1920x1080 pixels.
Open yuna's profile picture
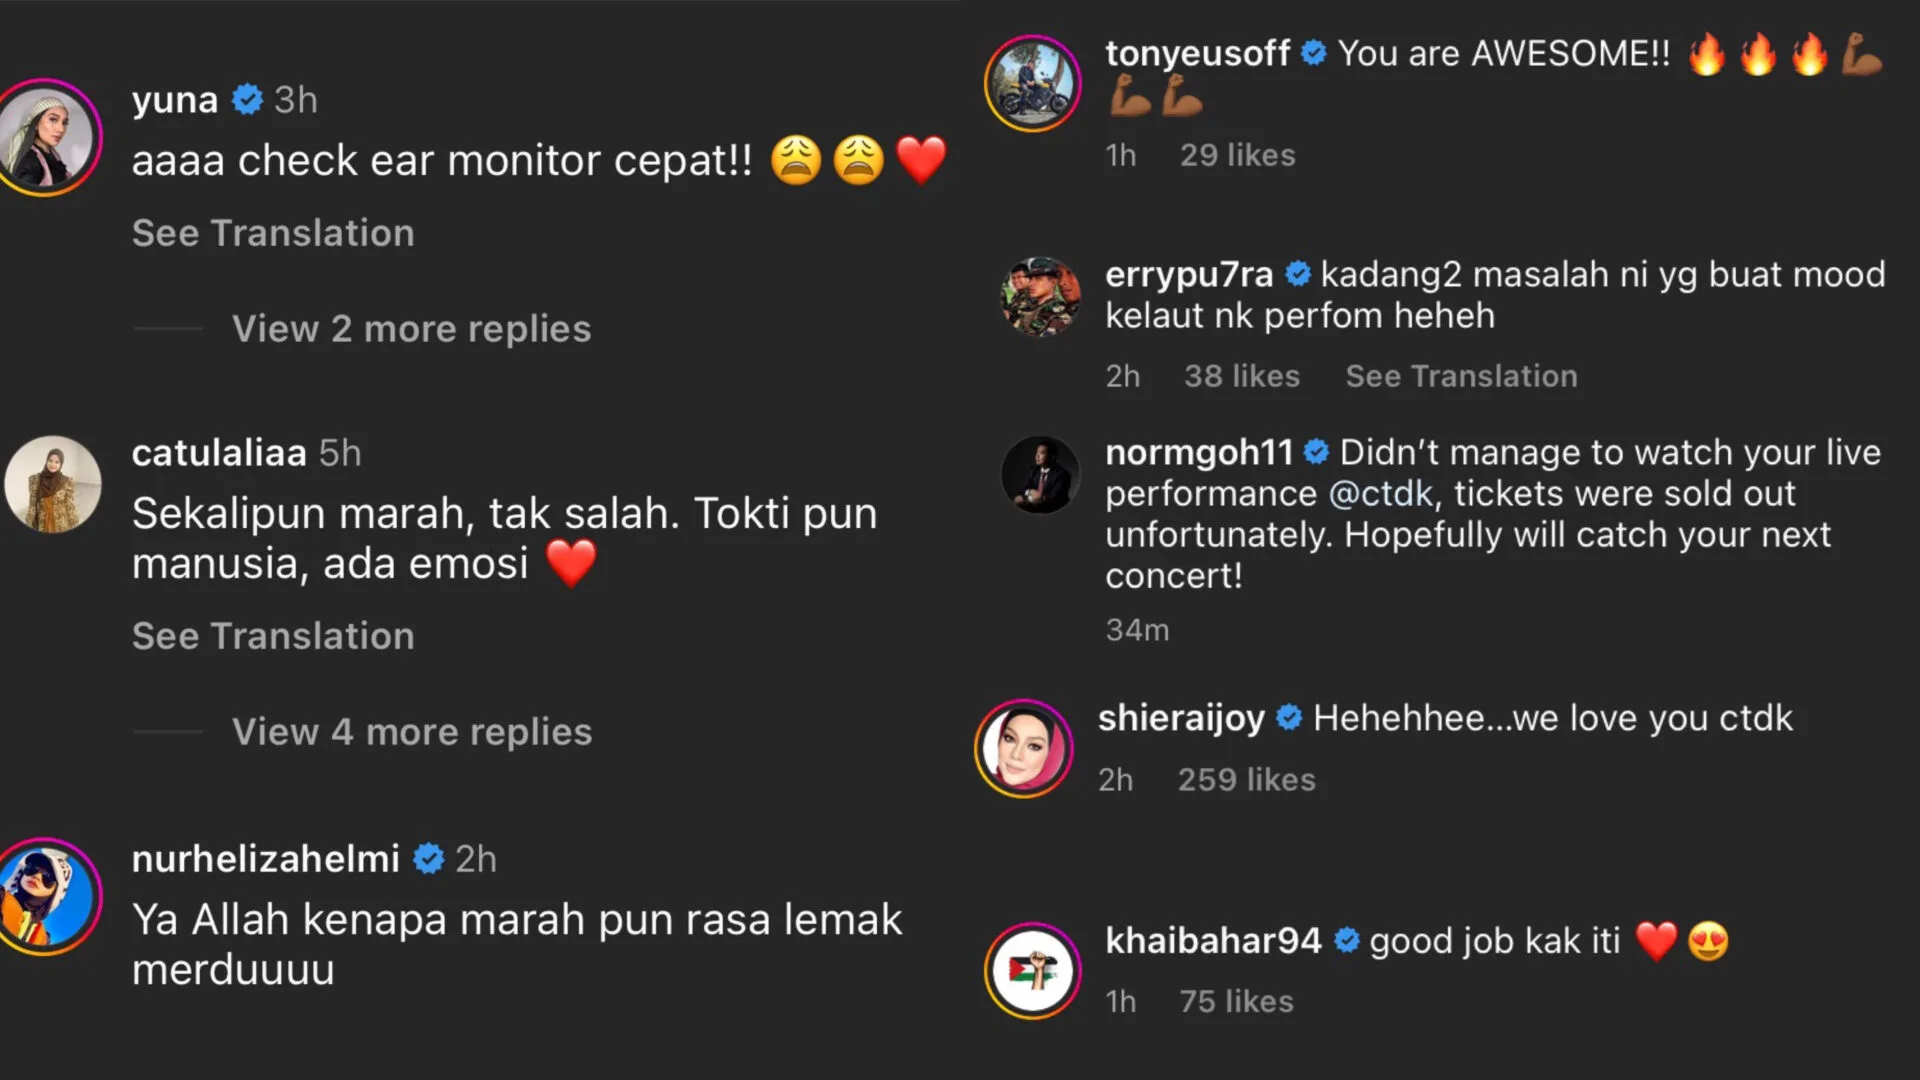(x=48, y=137)
